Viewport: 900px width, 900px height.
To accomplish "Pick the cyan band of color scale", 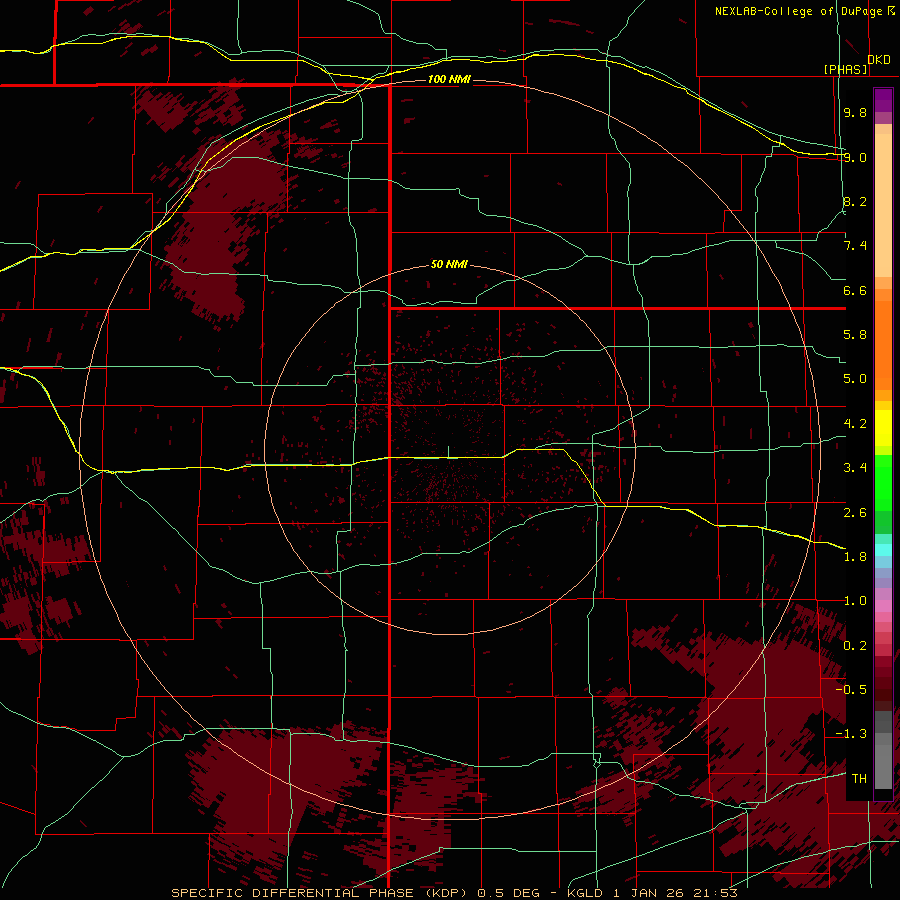I will point(883,550).
